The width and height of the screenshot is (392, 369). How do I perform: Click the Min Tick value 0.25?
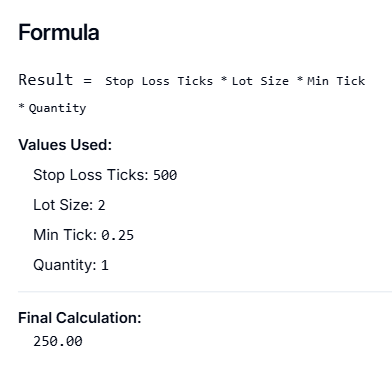point(117,235)
